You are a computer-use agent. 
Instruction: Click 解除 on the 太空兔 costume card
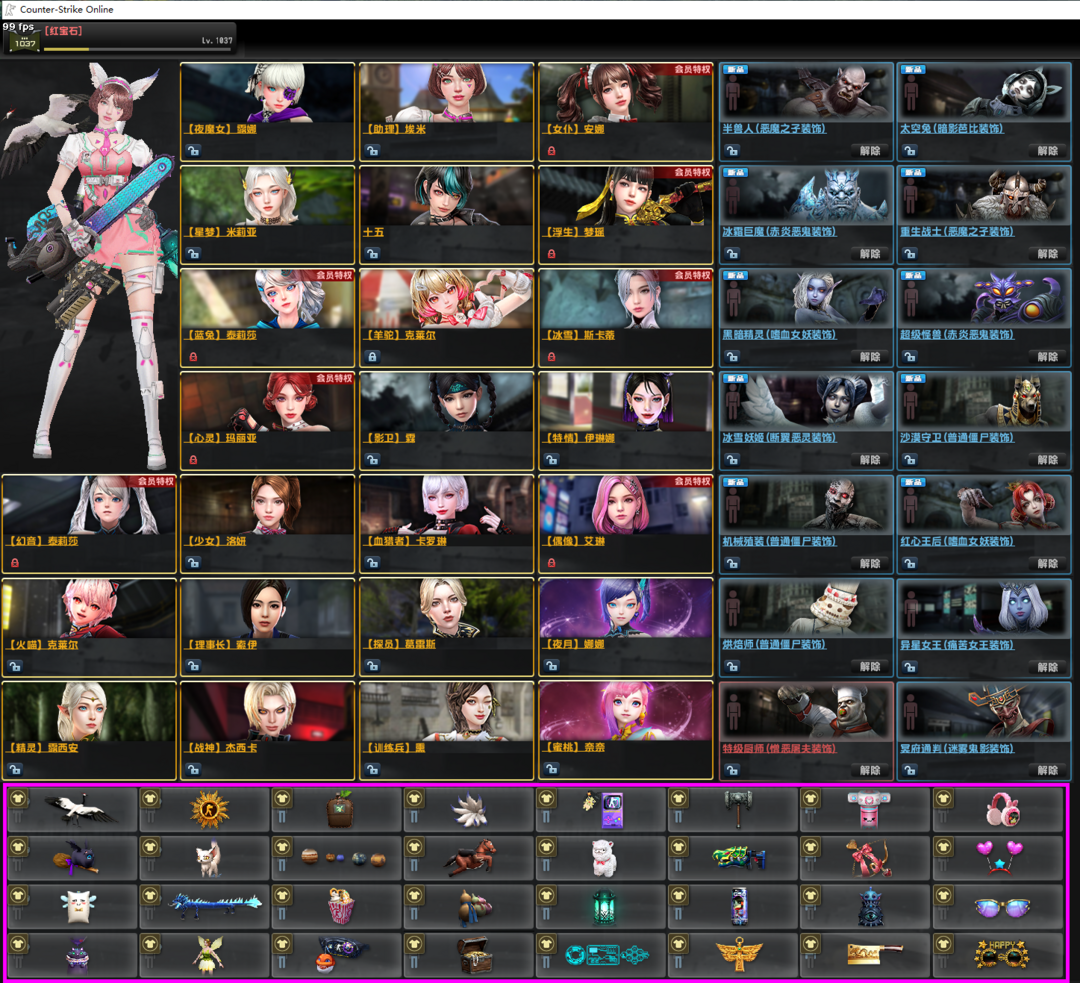(1047, 151)
